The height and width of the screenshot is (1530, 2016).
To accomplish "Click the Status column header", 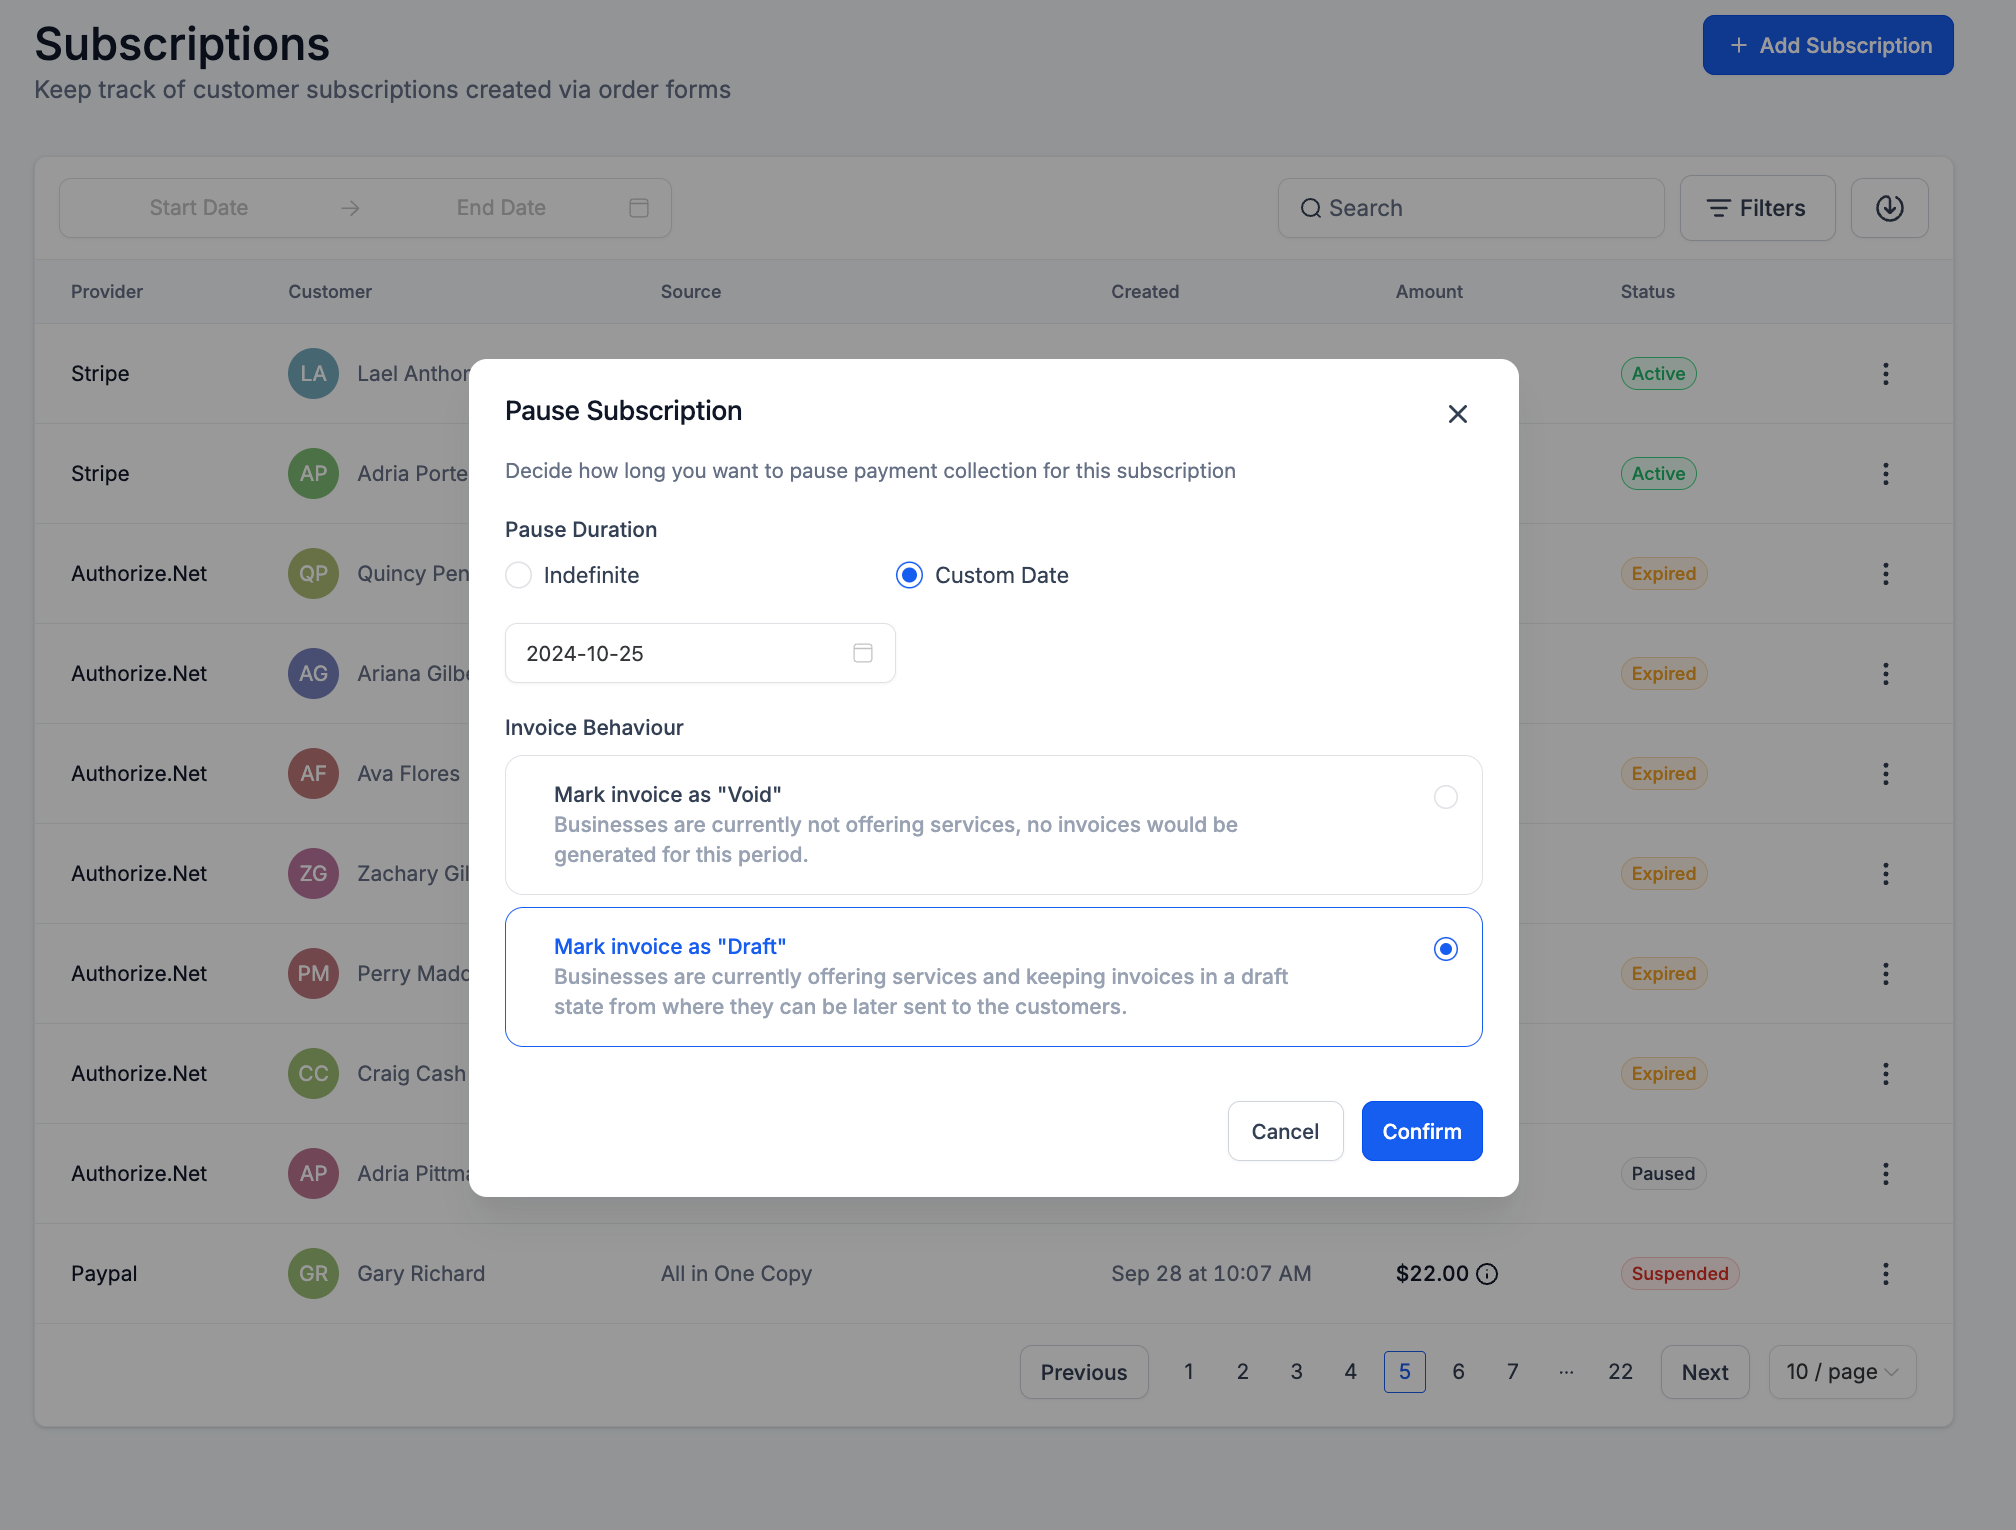I will [1647, 292].
